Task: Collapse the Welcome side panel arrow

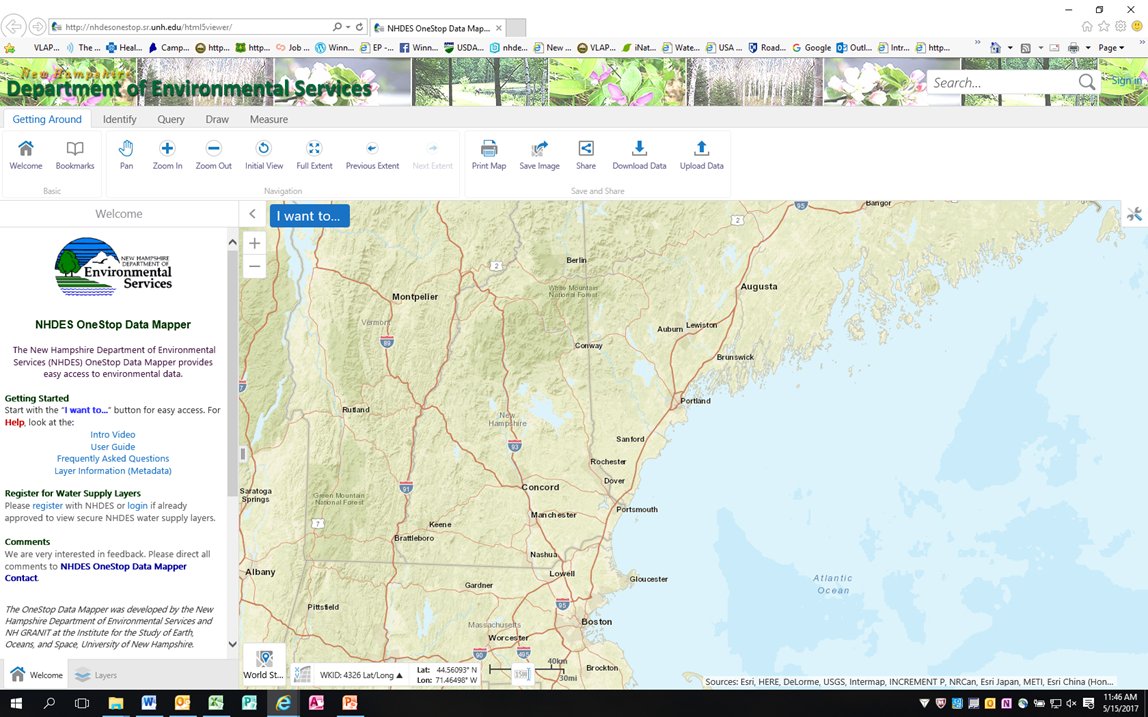Action: [252, 214]
